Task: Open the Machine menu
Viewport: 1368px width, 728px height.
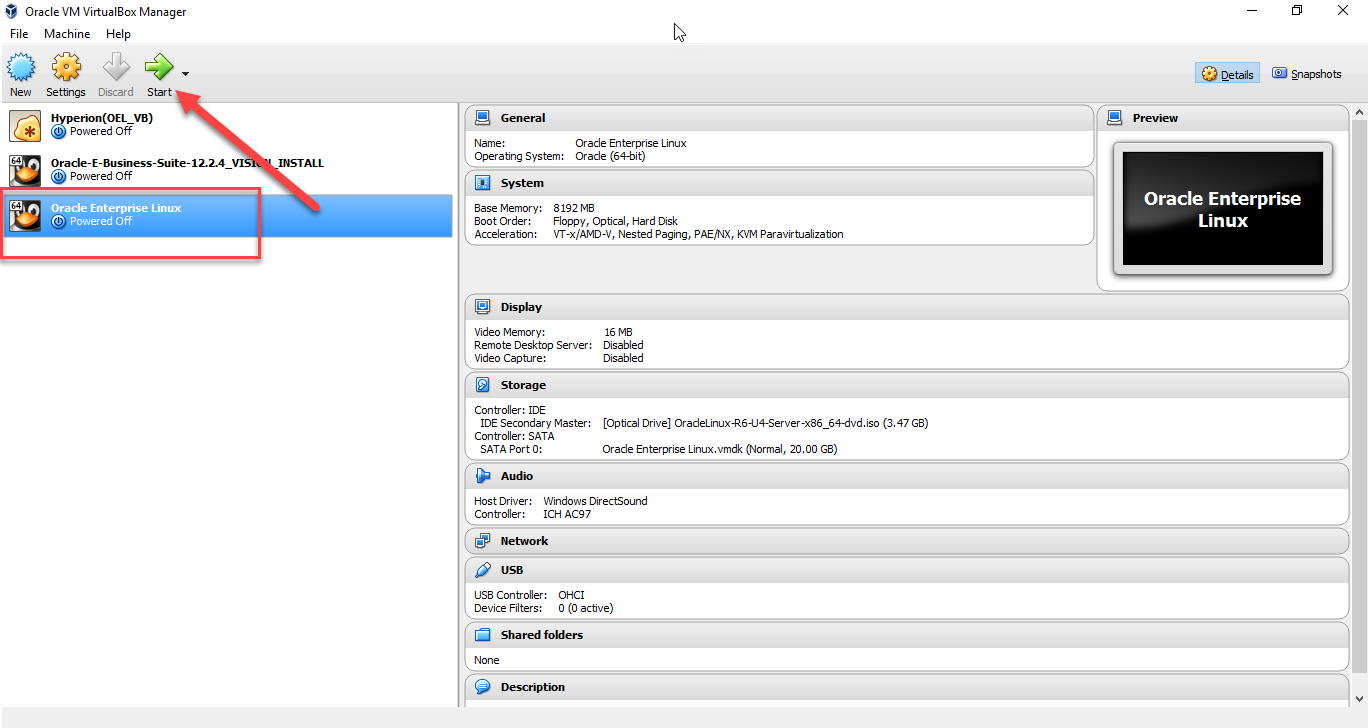Action: tap(67, 34)
